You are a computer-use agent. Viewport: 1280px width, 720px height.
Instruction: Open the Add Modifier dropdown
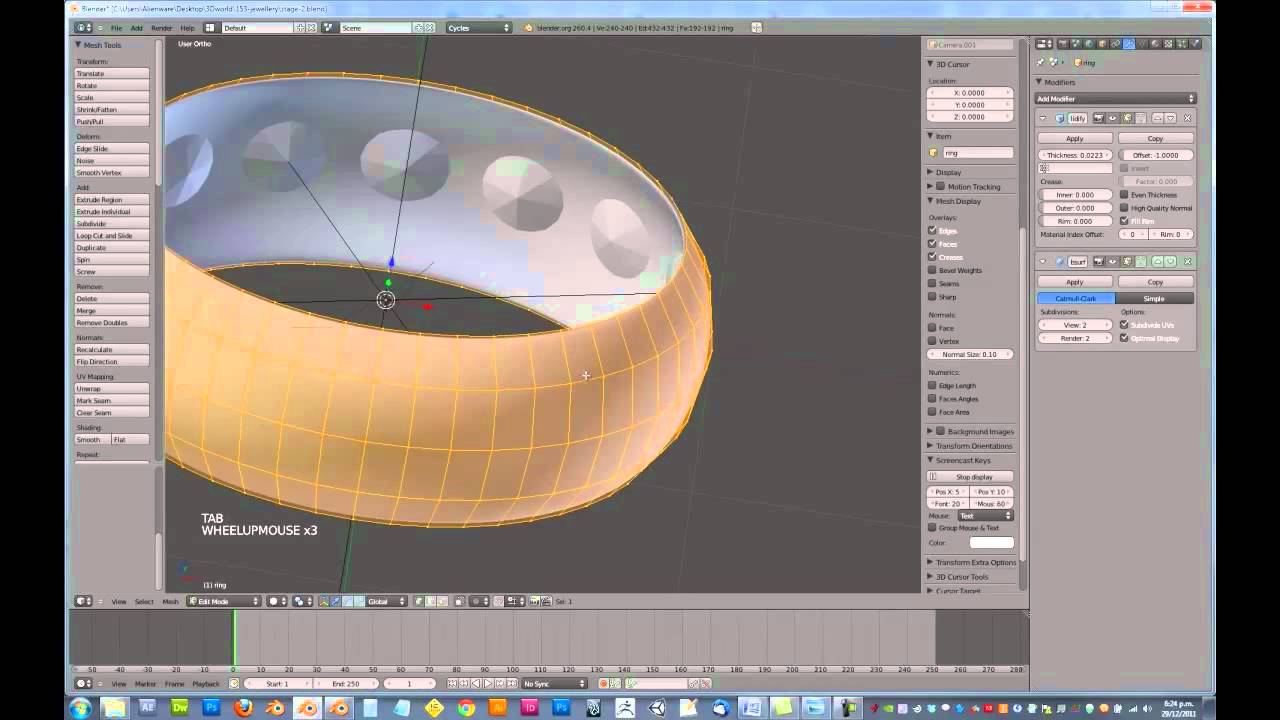click(x=1116, y=99)
